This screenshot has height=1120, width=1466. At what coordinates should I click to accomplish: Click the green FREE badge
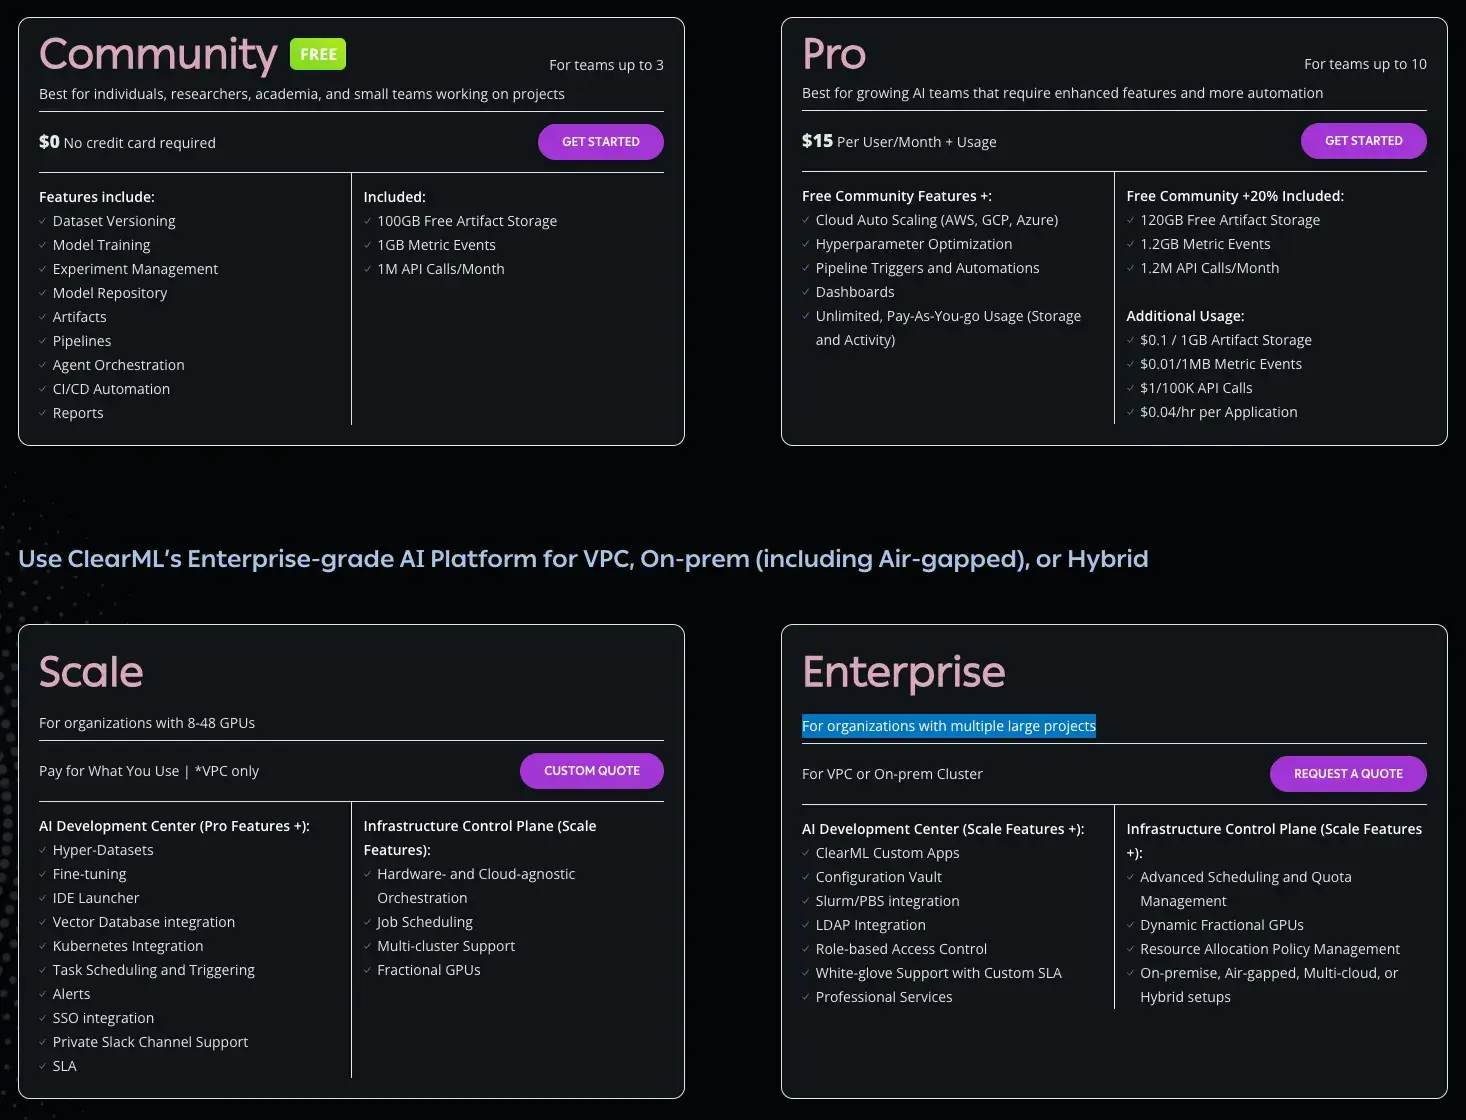coord(318,54)
